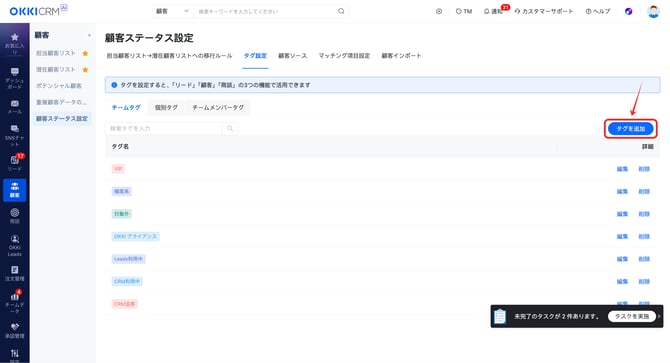
Task: Click 編集 for the VIP tag
Action: coord(622,169)
